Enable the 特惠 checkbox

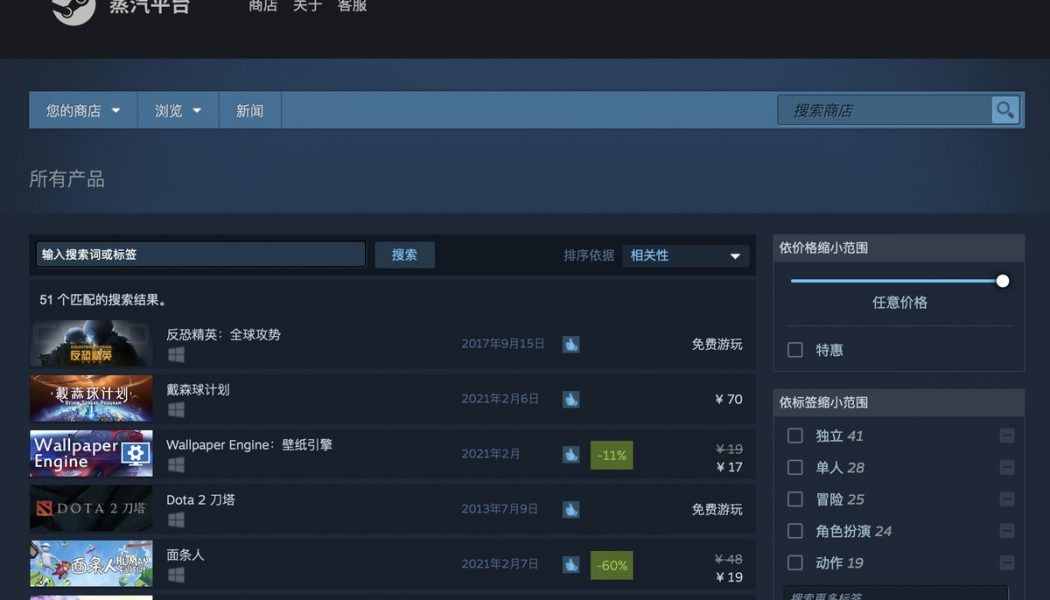(795, 350)
